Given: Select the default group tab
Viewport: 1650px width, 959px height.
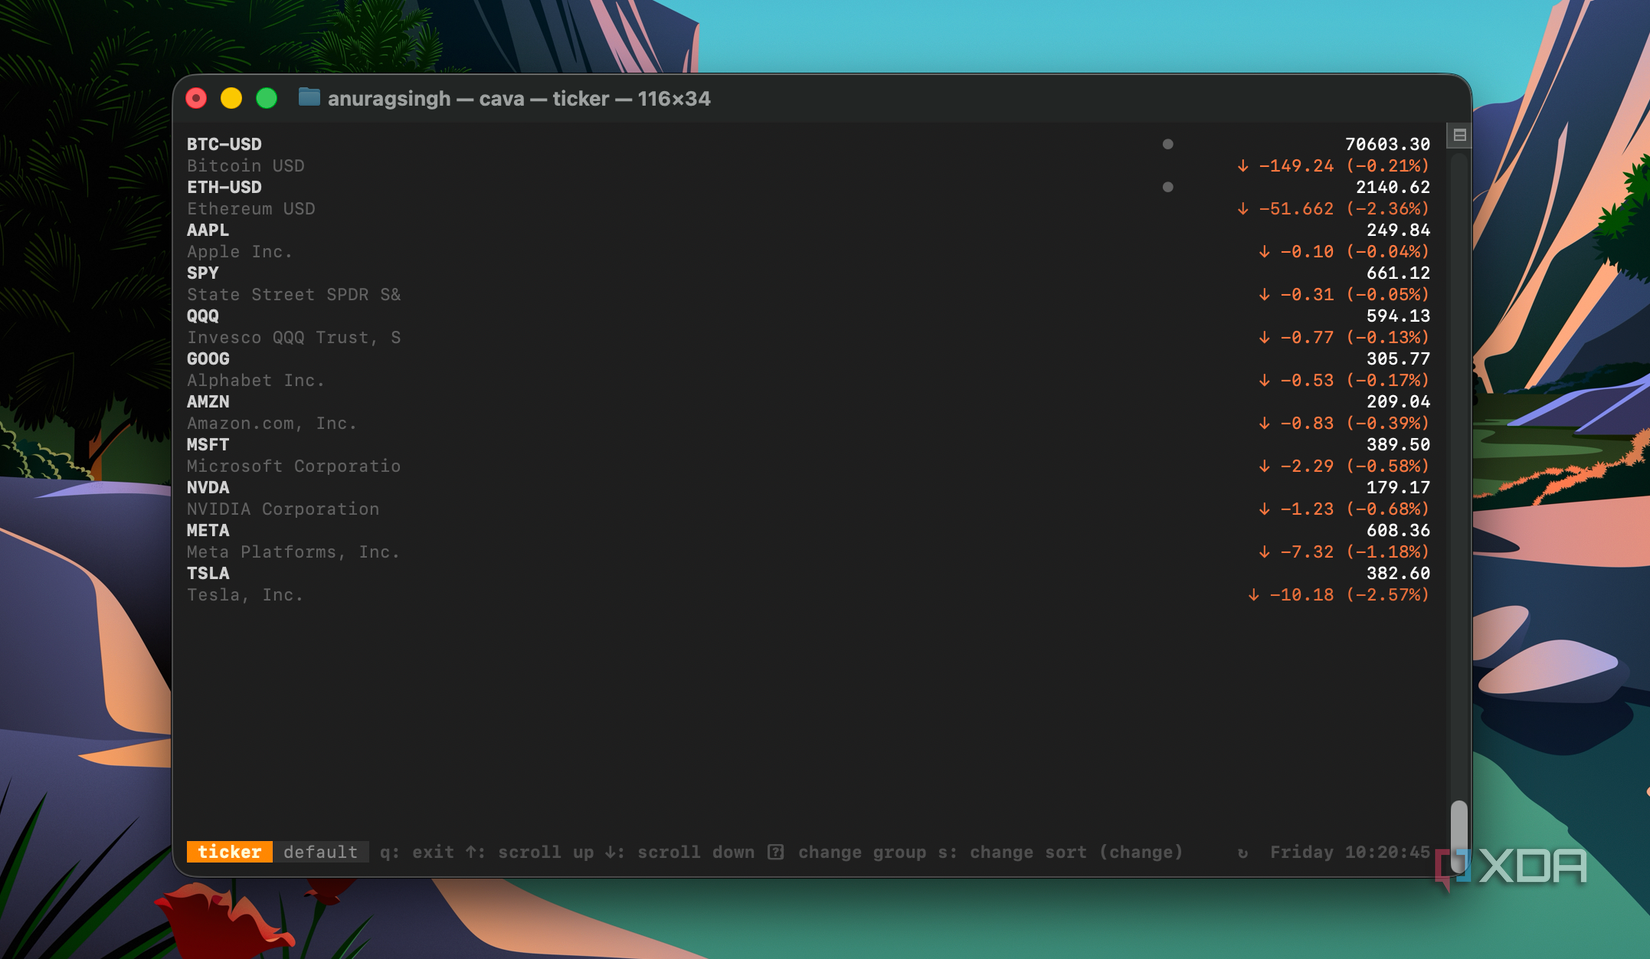Looking at the screenshot, I should pos(320,852).
